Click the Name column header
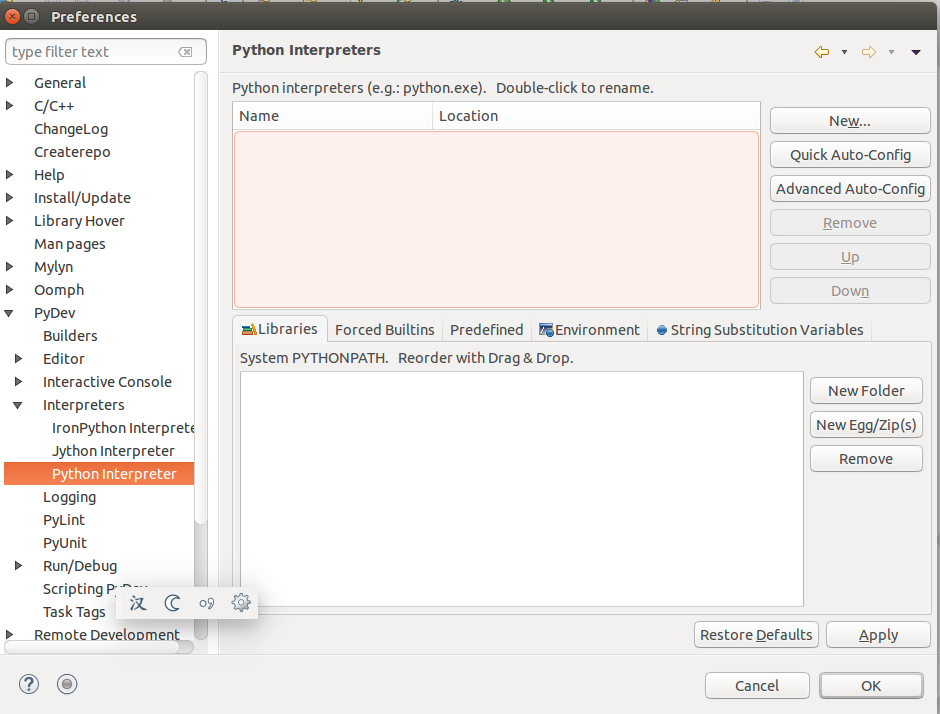Viewport: 940px width, 714px height. point(333,116)
